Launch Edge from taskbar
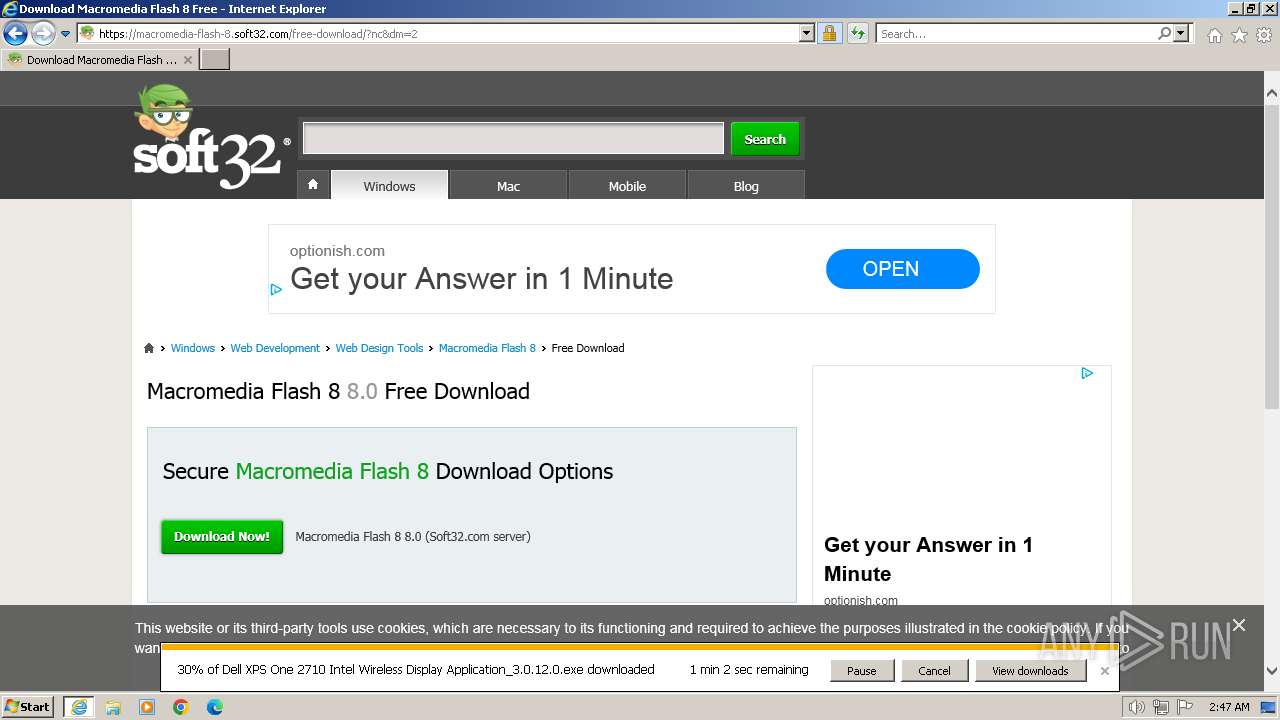The width and height of the screenshot is (1280, 720). pos(215,707)
